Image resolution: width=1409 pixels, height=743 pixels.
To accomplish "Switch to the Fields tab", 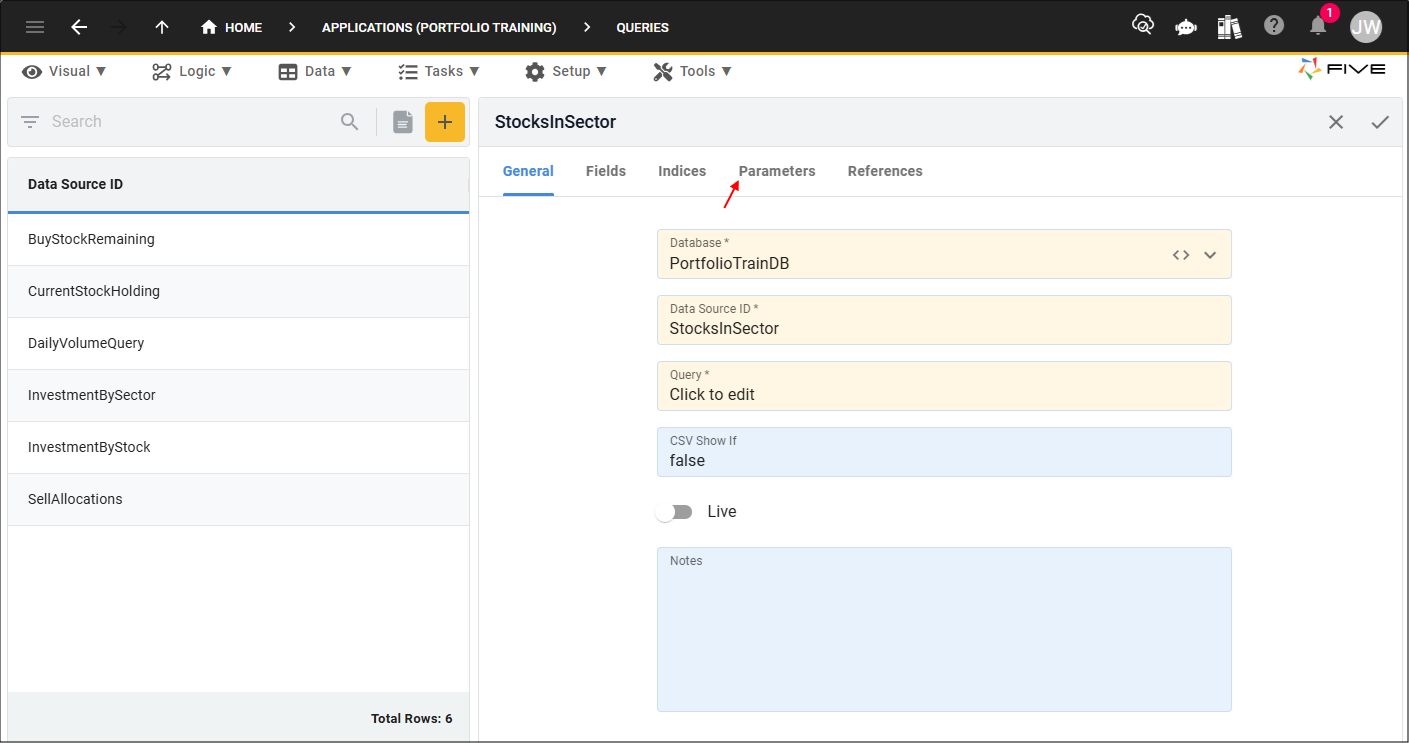I will pyautogui.click(x=606, y=171).
